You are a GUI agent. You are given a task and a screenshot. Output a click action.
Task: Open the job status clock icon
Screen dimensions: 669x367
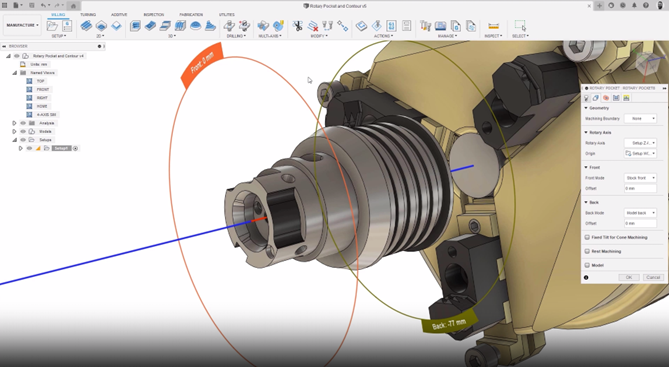pos(623,6)
